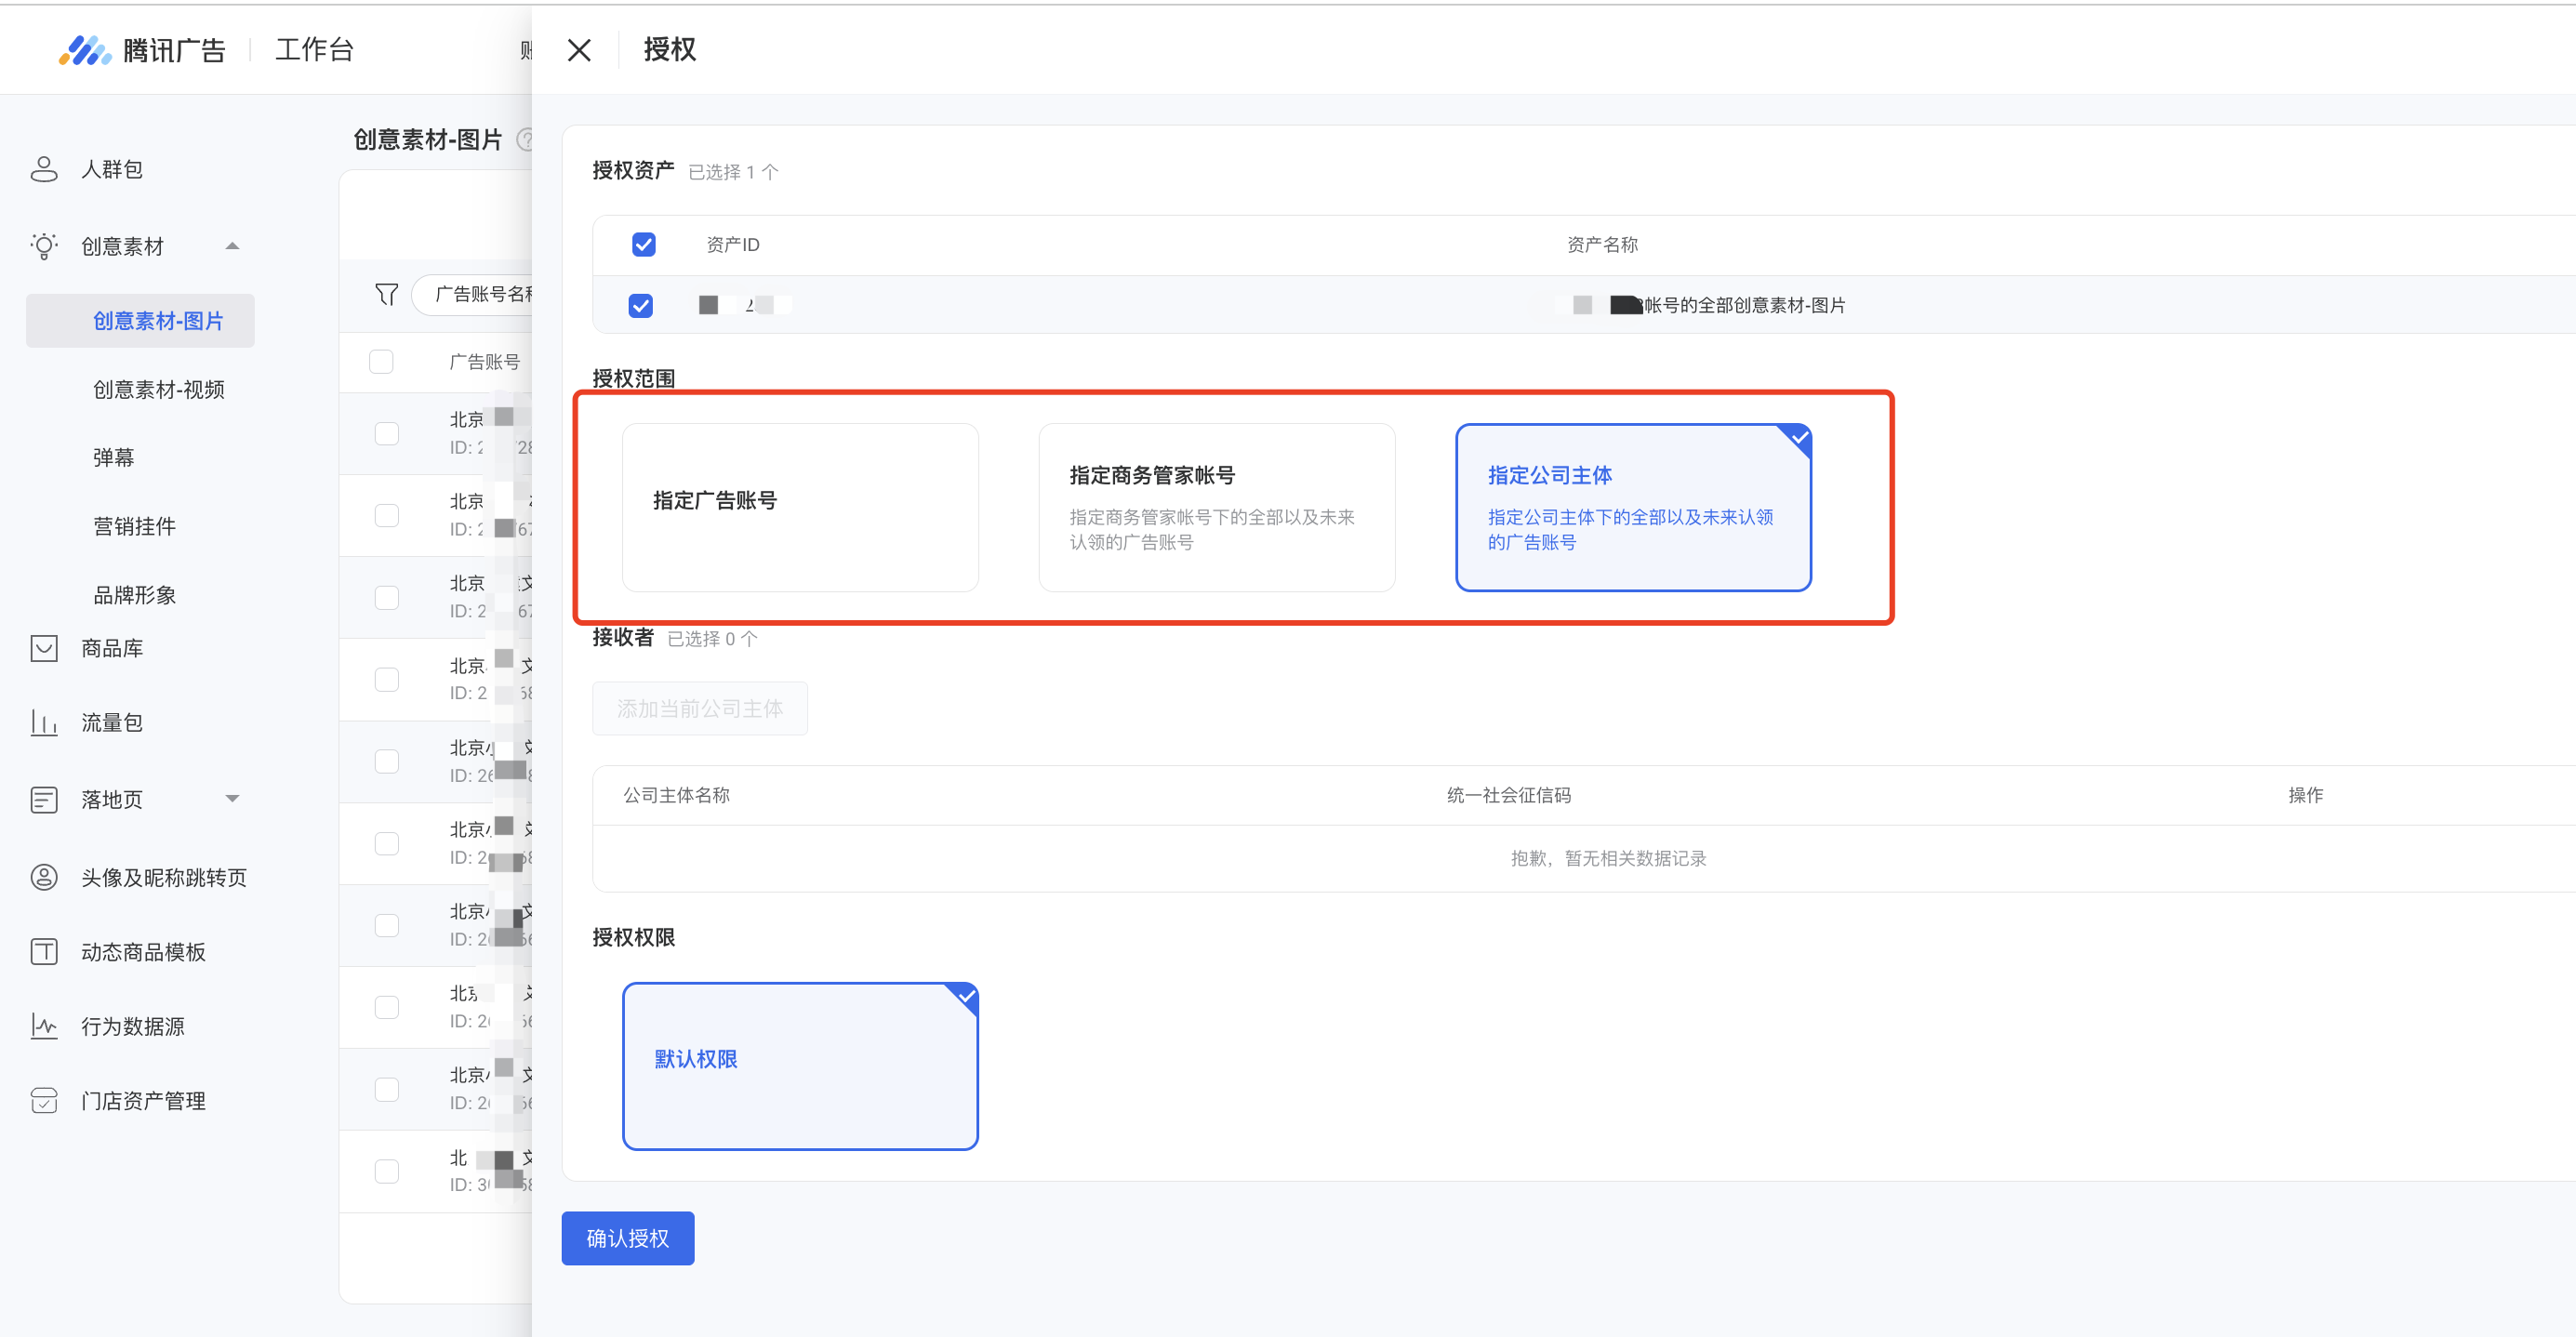Click the 门店资产管理 store icon
Screen dimensions: 2576x1337
[44, 1100]
